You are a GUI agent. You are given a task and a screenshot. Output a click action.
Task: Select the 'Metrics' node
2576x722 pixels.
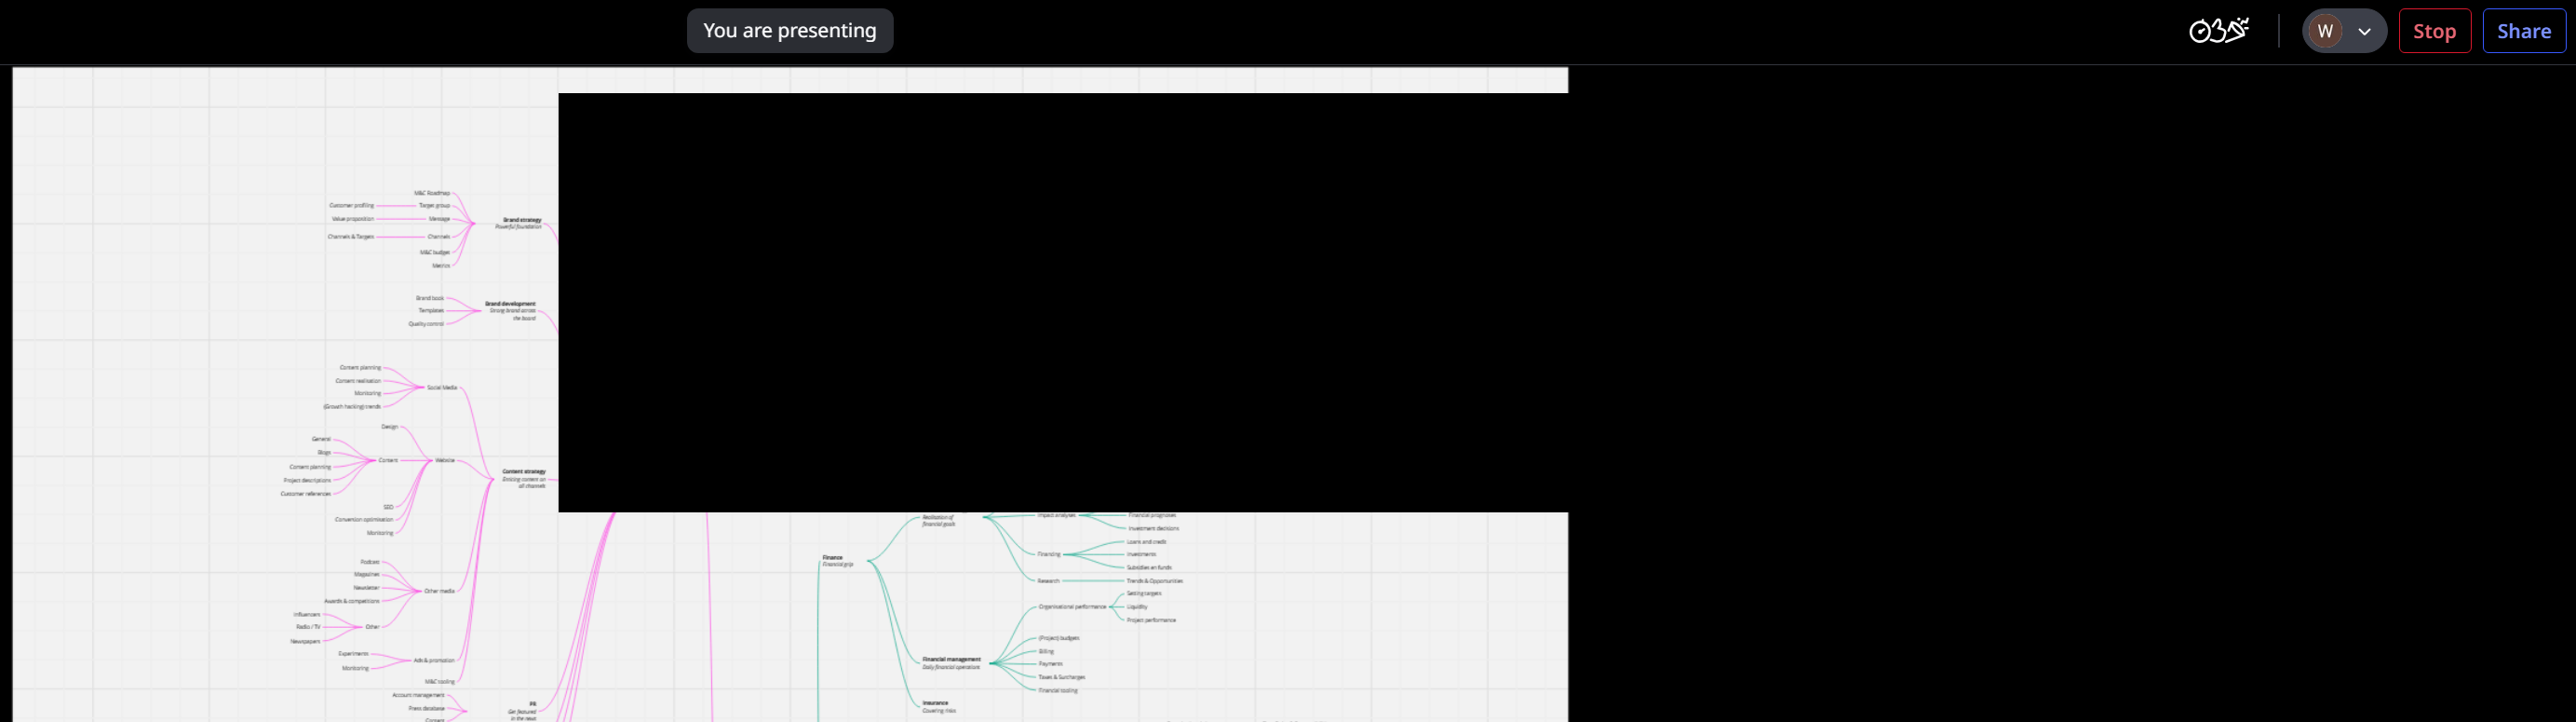coord(441,266)
